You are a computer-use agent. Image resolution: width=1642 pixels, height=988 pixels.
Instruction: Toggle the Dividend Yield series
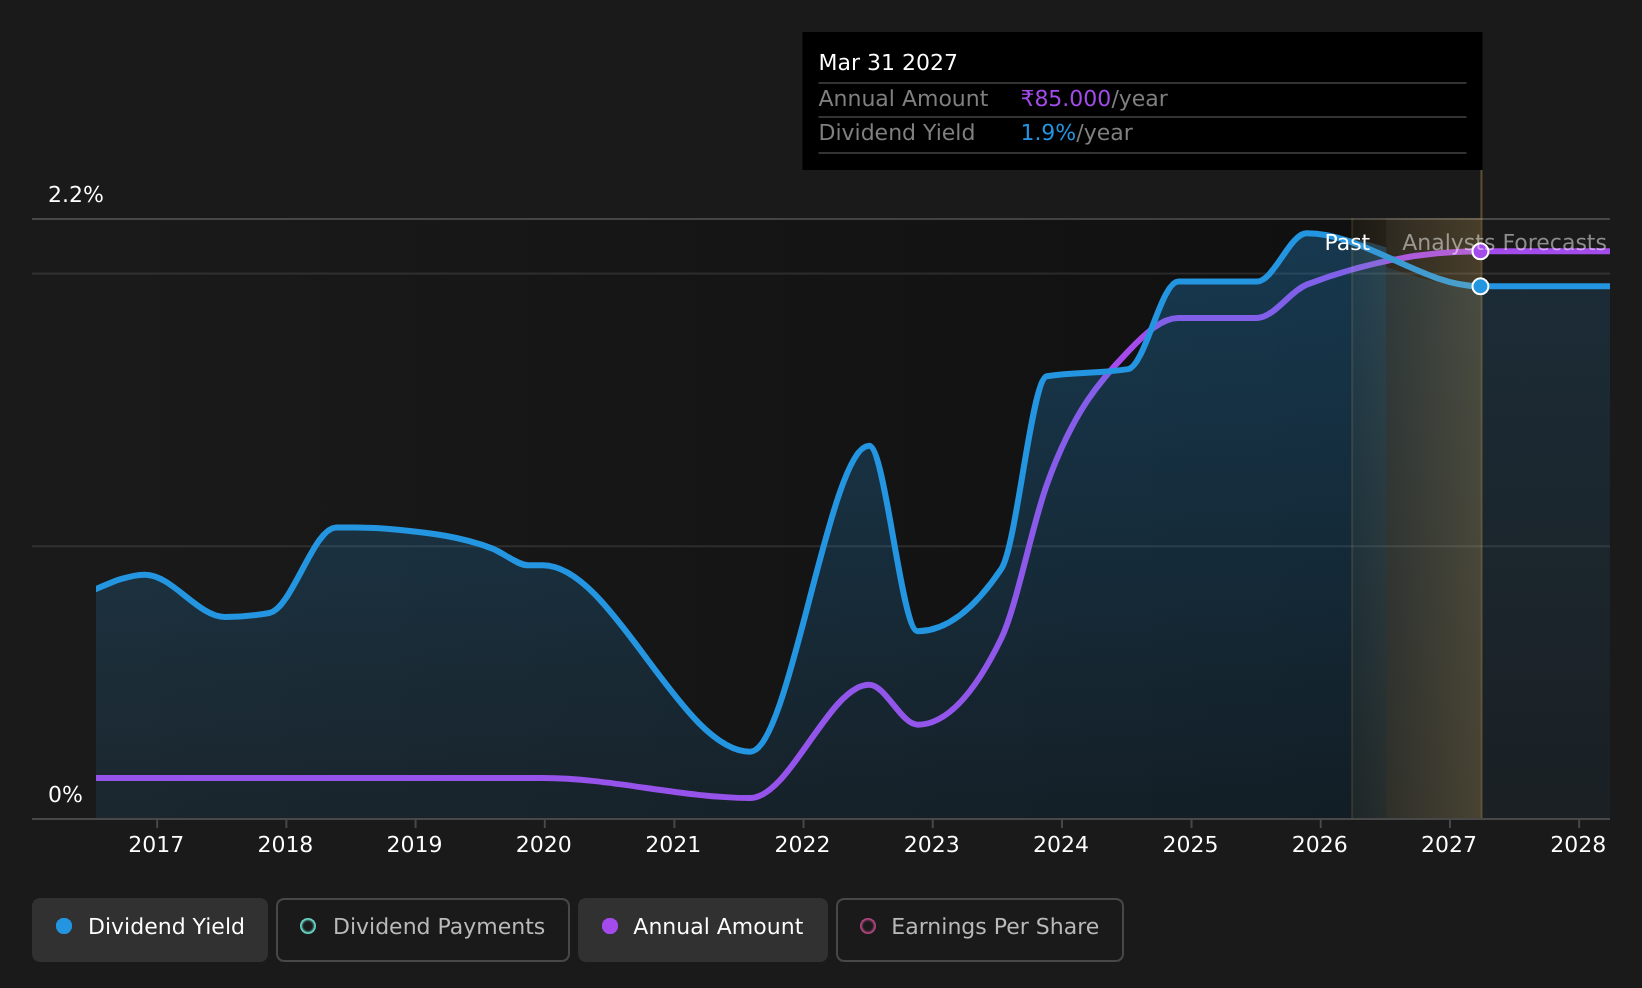tap(150, 929)
